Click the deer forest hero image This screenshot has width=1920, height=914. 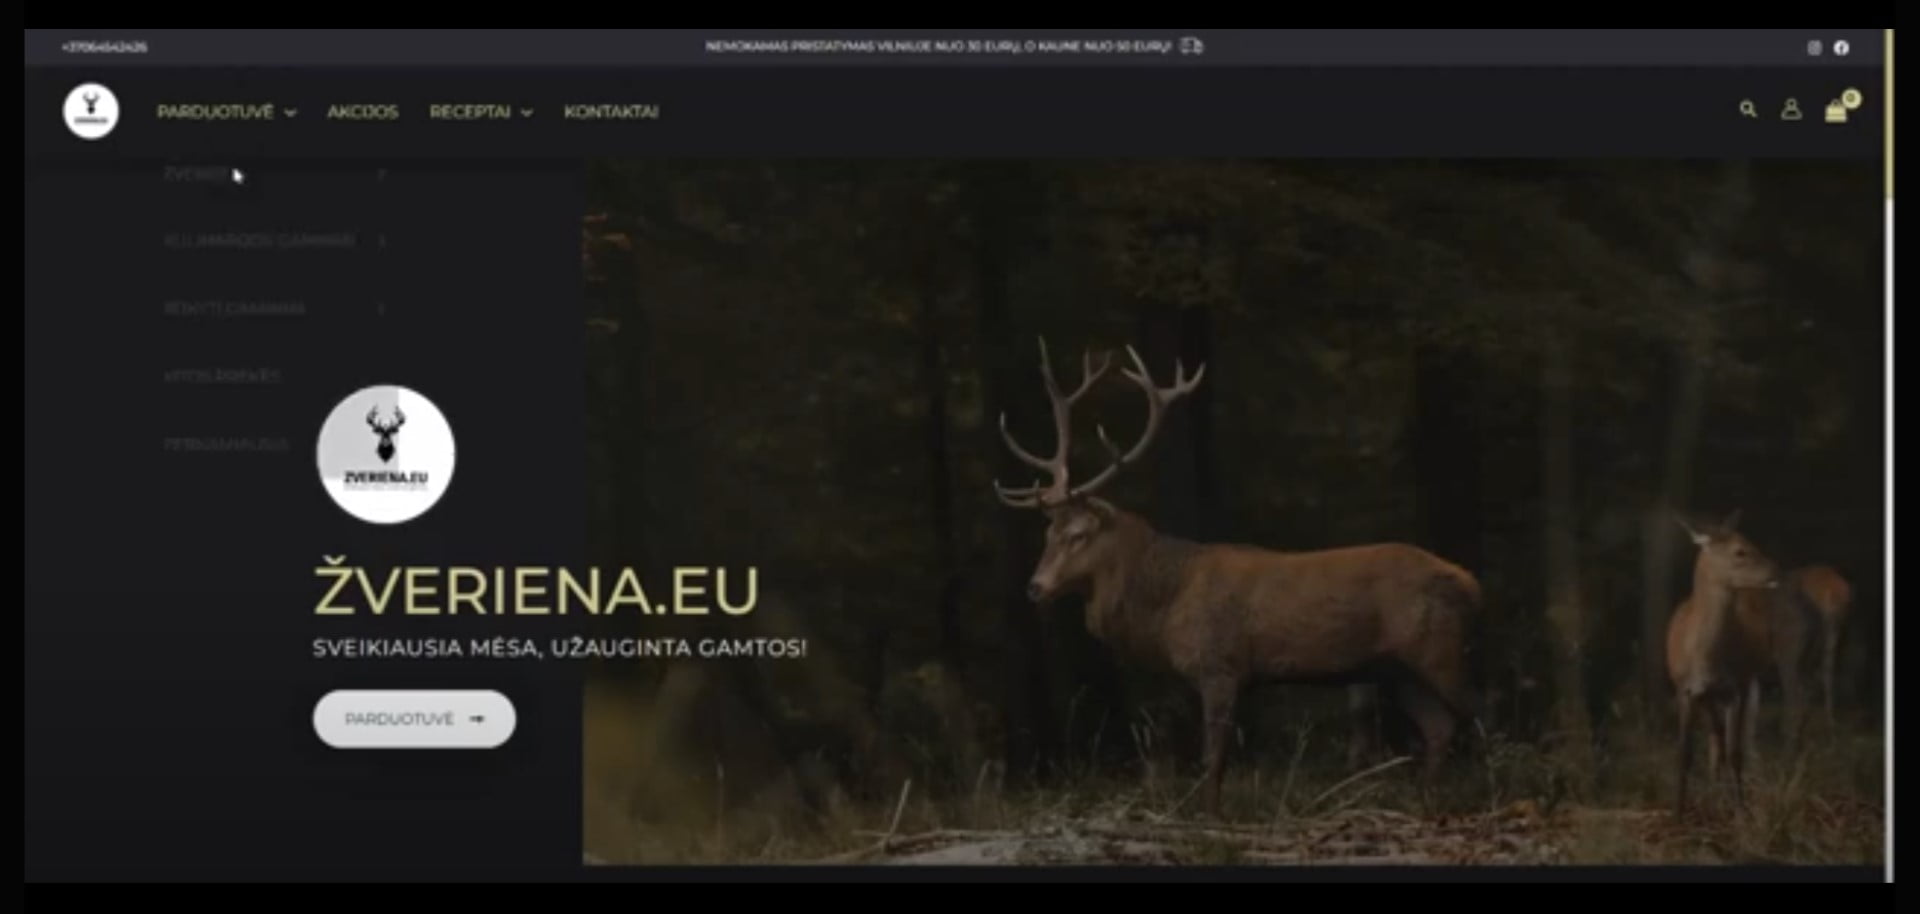pyautogui.click(x=1232, y=510)
